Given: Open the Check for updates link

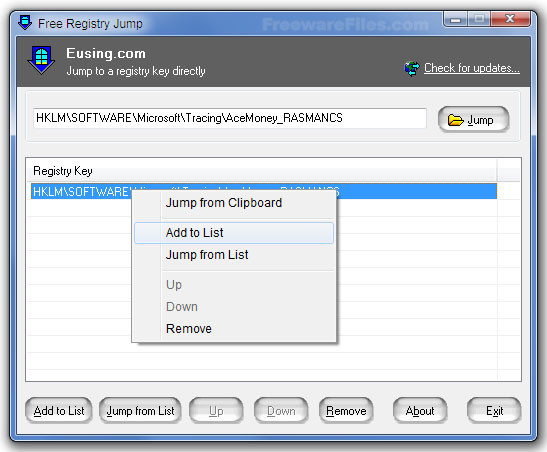Looking at the screenshot, I should (x=472, y=68).
